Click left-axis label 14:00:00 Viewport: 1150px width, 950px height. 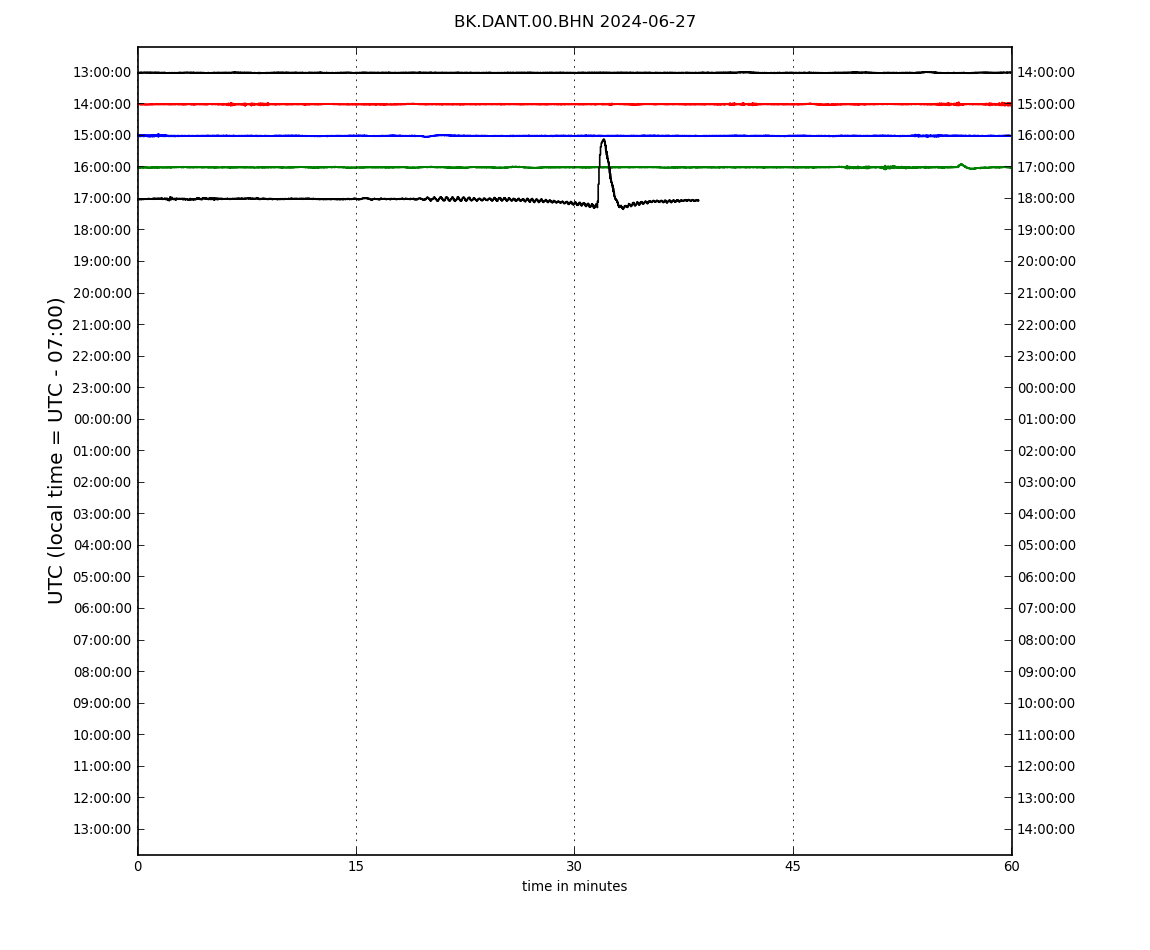pyautogui.click(x=102, y=104)
